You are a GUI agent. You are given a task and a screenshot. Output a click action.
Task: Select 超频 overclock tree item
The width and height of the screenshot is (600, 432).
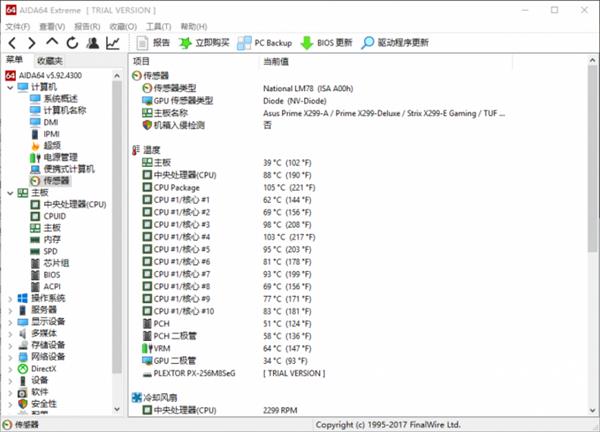(x=46, y=146)
